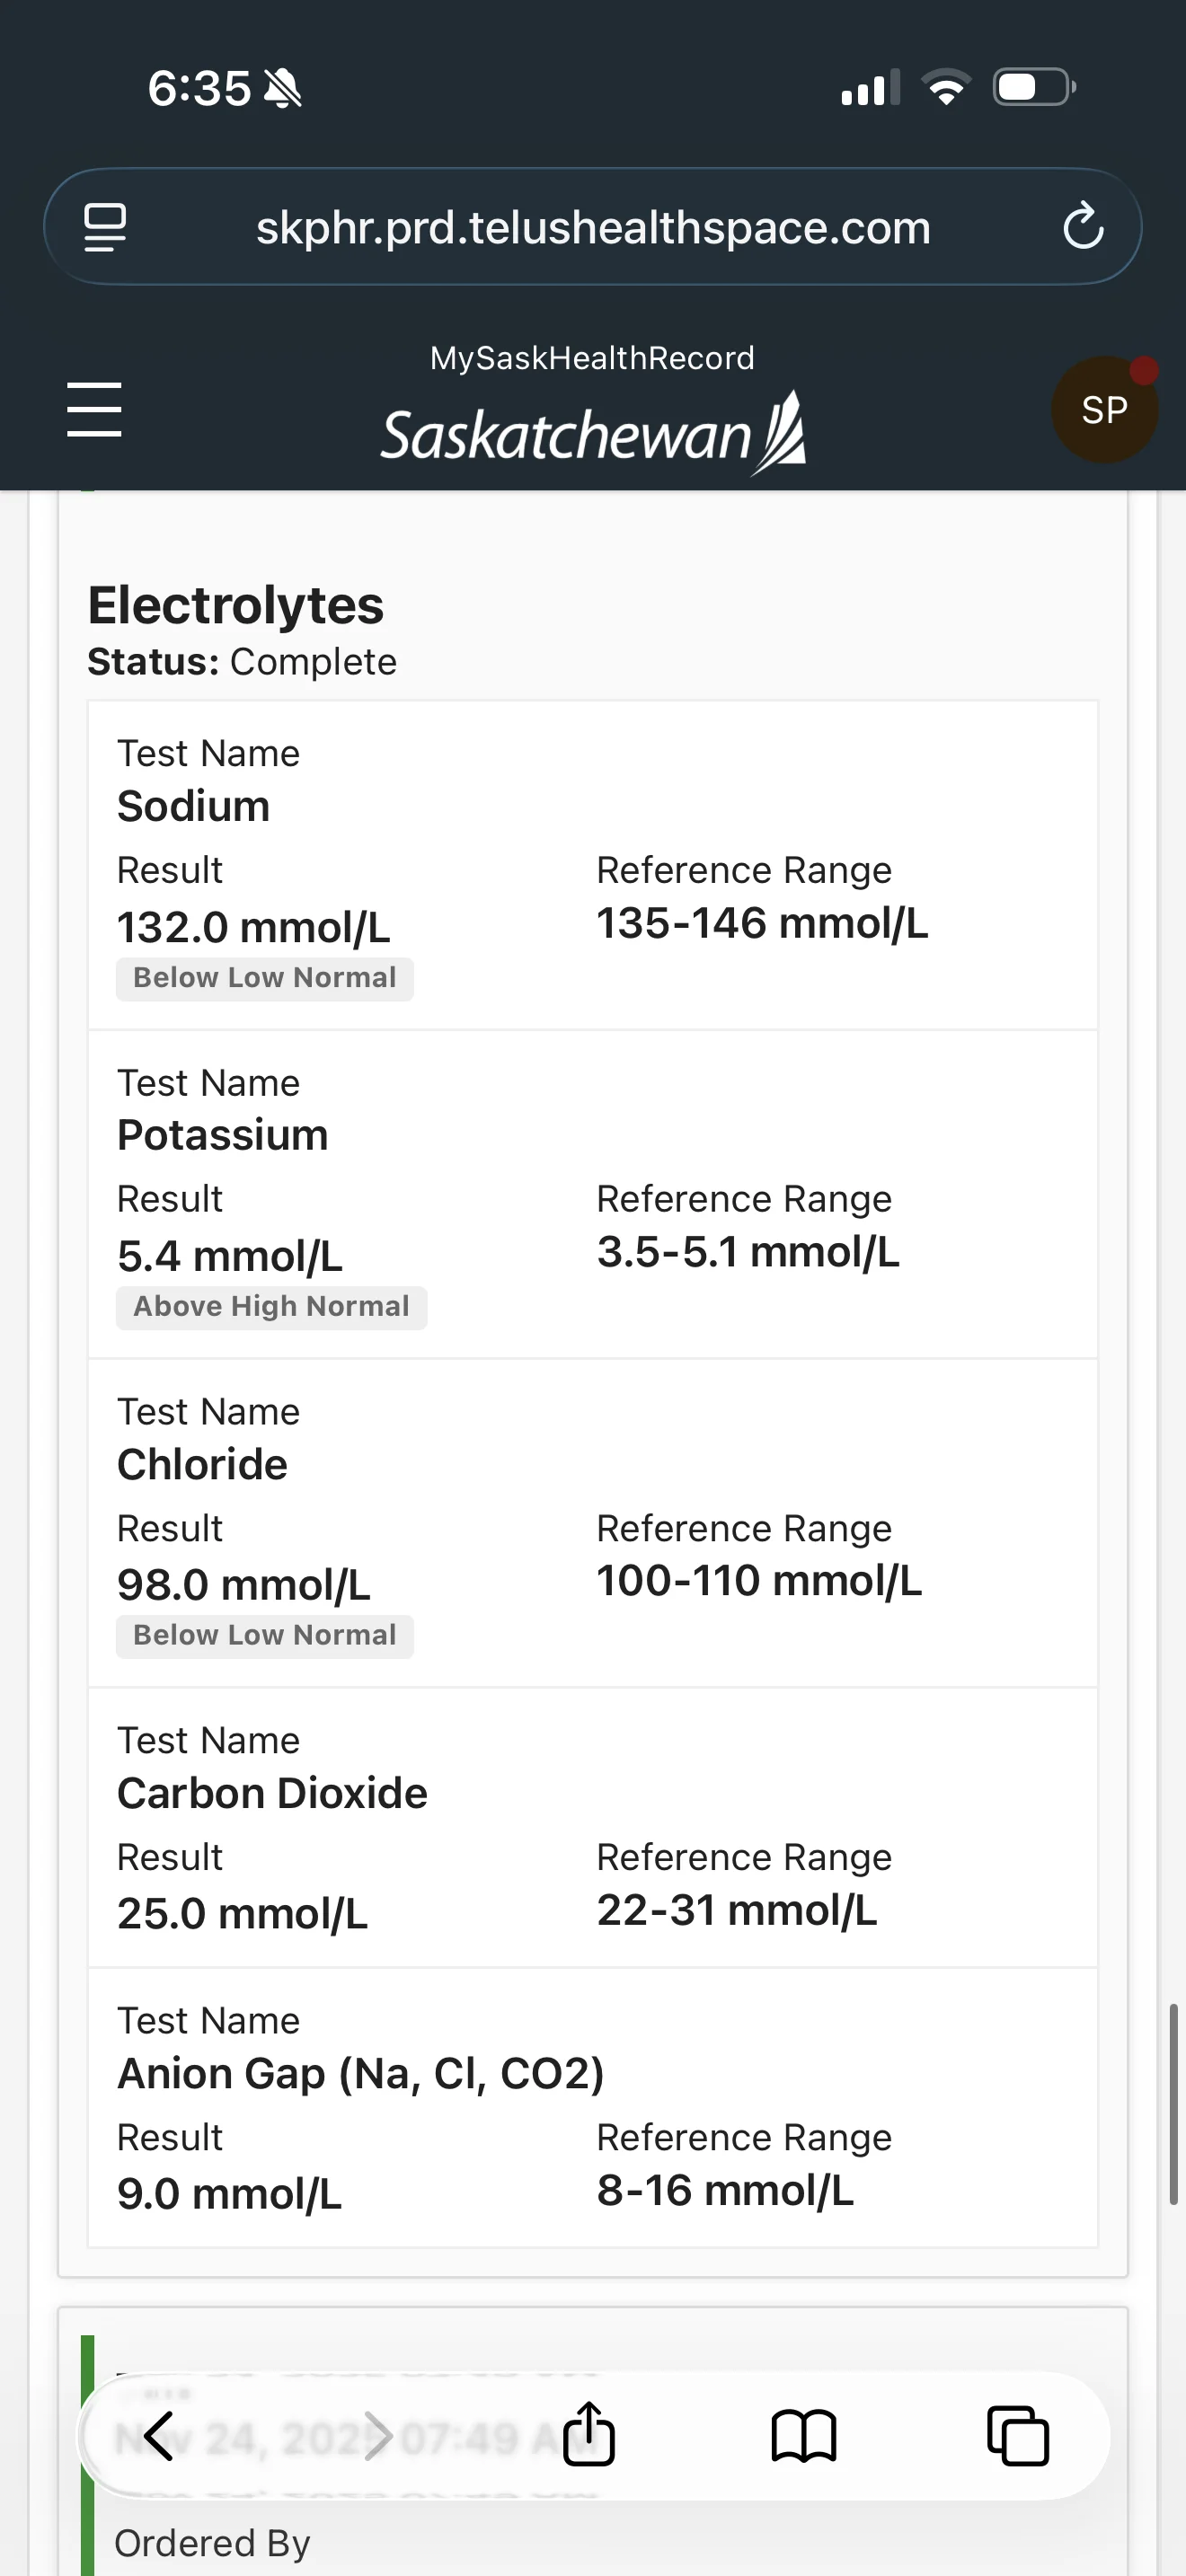
Task: Open the Safari bookmarks icon
Action: tap(803, 2435)
